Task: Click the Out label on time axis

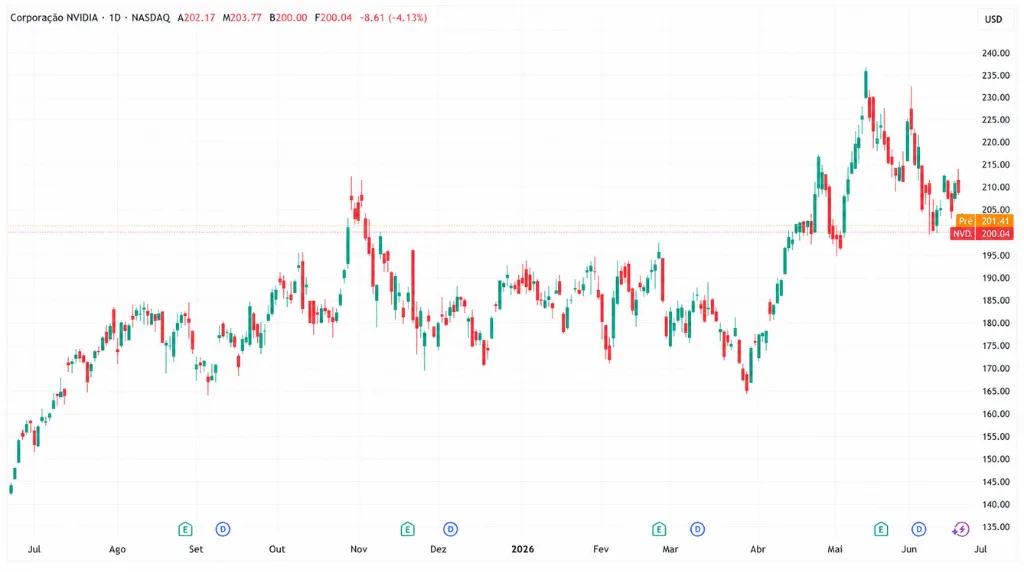Action: click(x=277, y=549)
